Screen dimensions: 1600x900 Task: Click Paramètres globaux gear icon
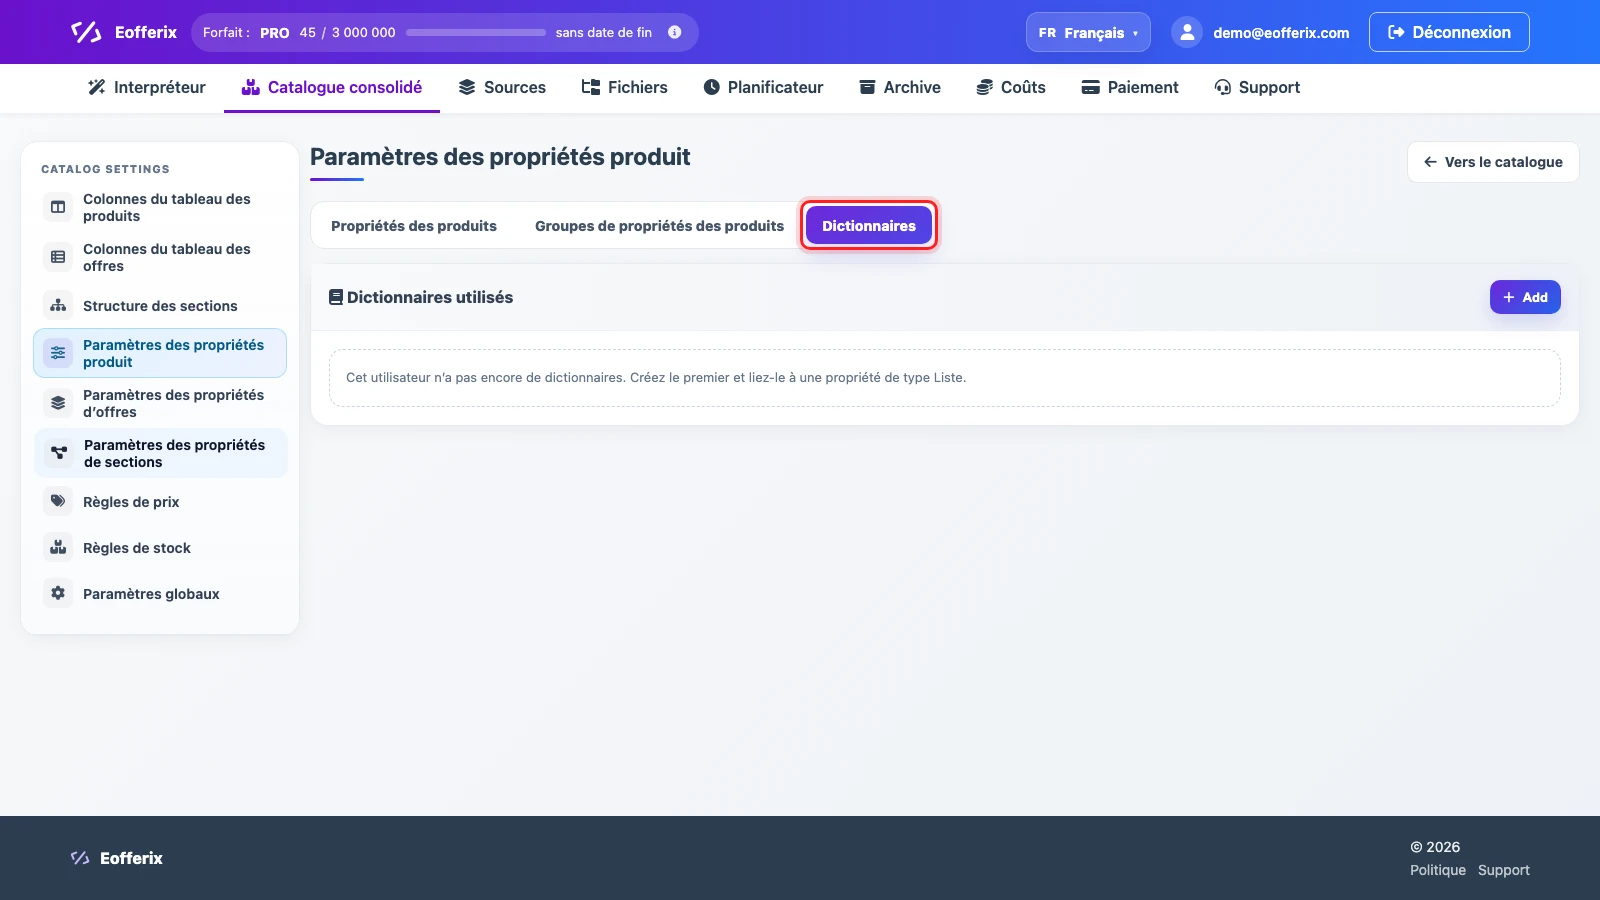tap(58, 593)
